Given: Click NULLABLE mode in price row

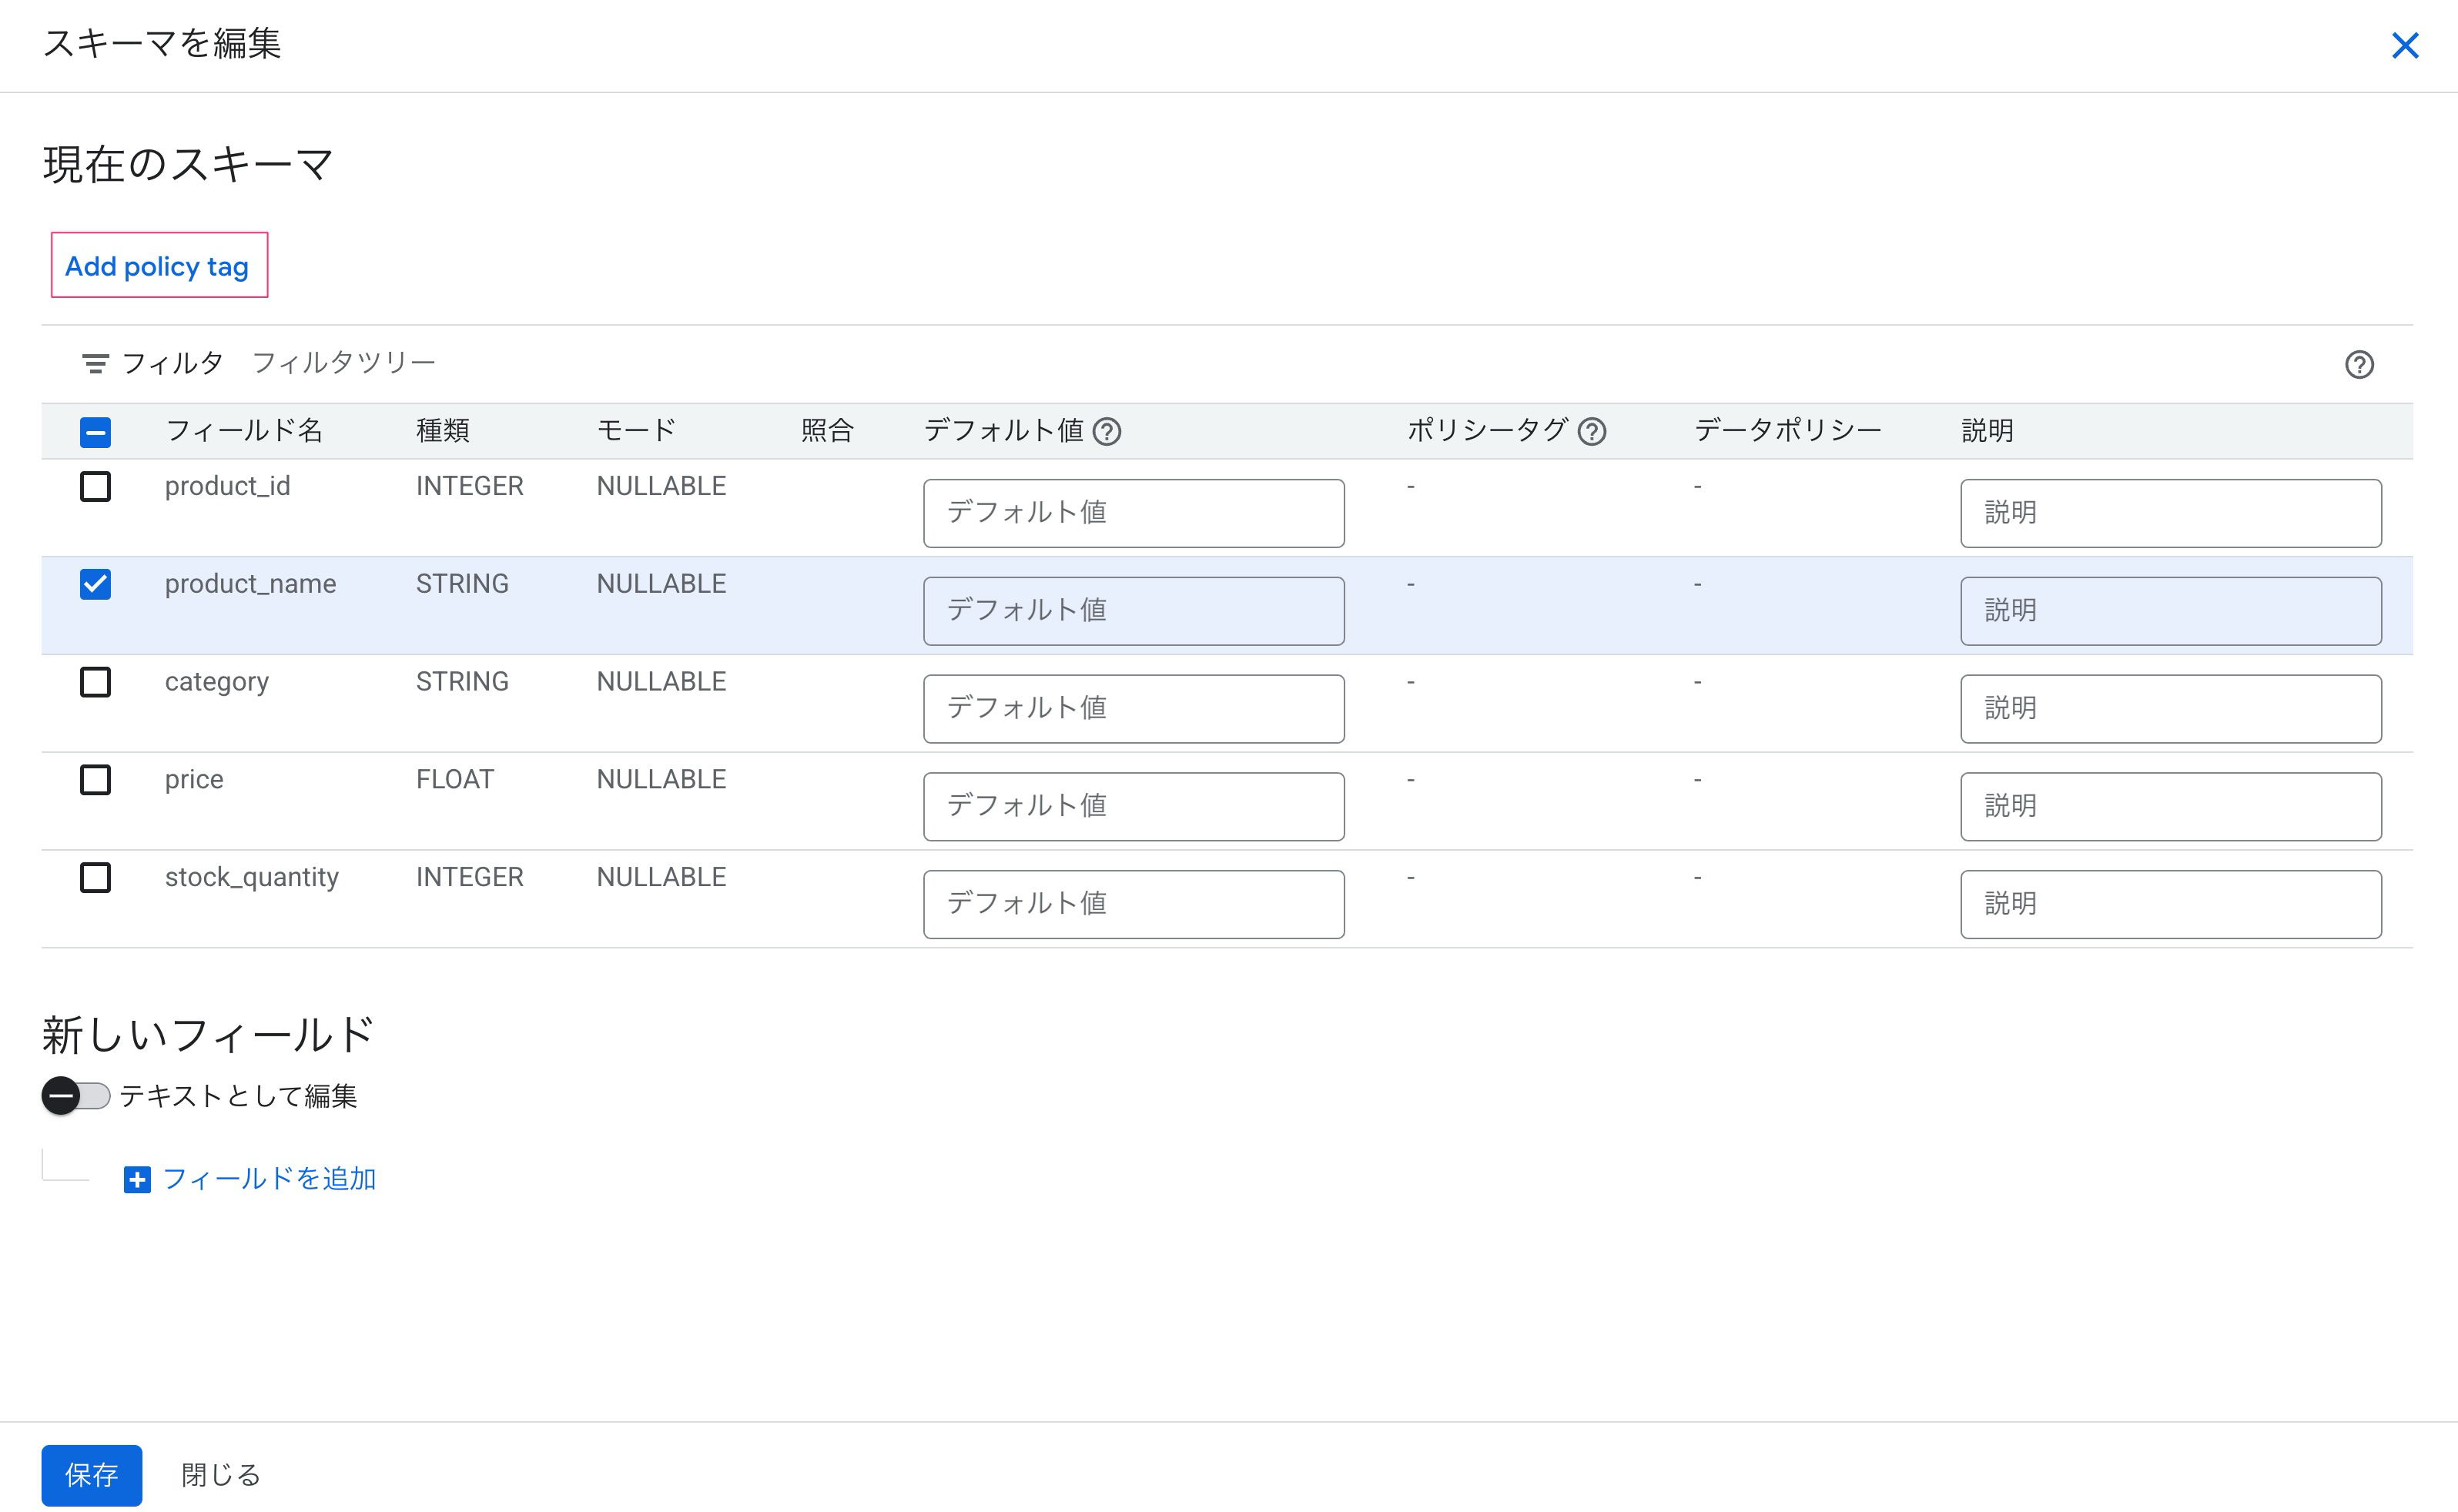Looking at the screenshot, I should coord(661,780).
